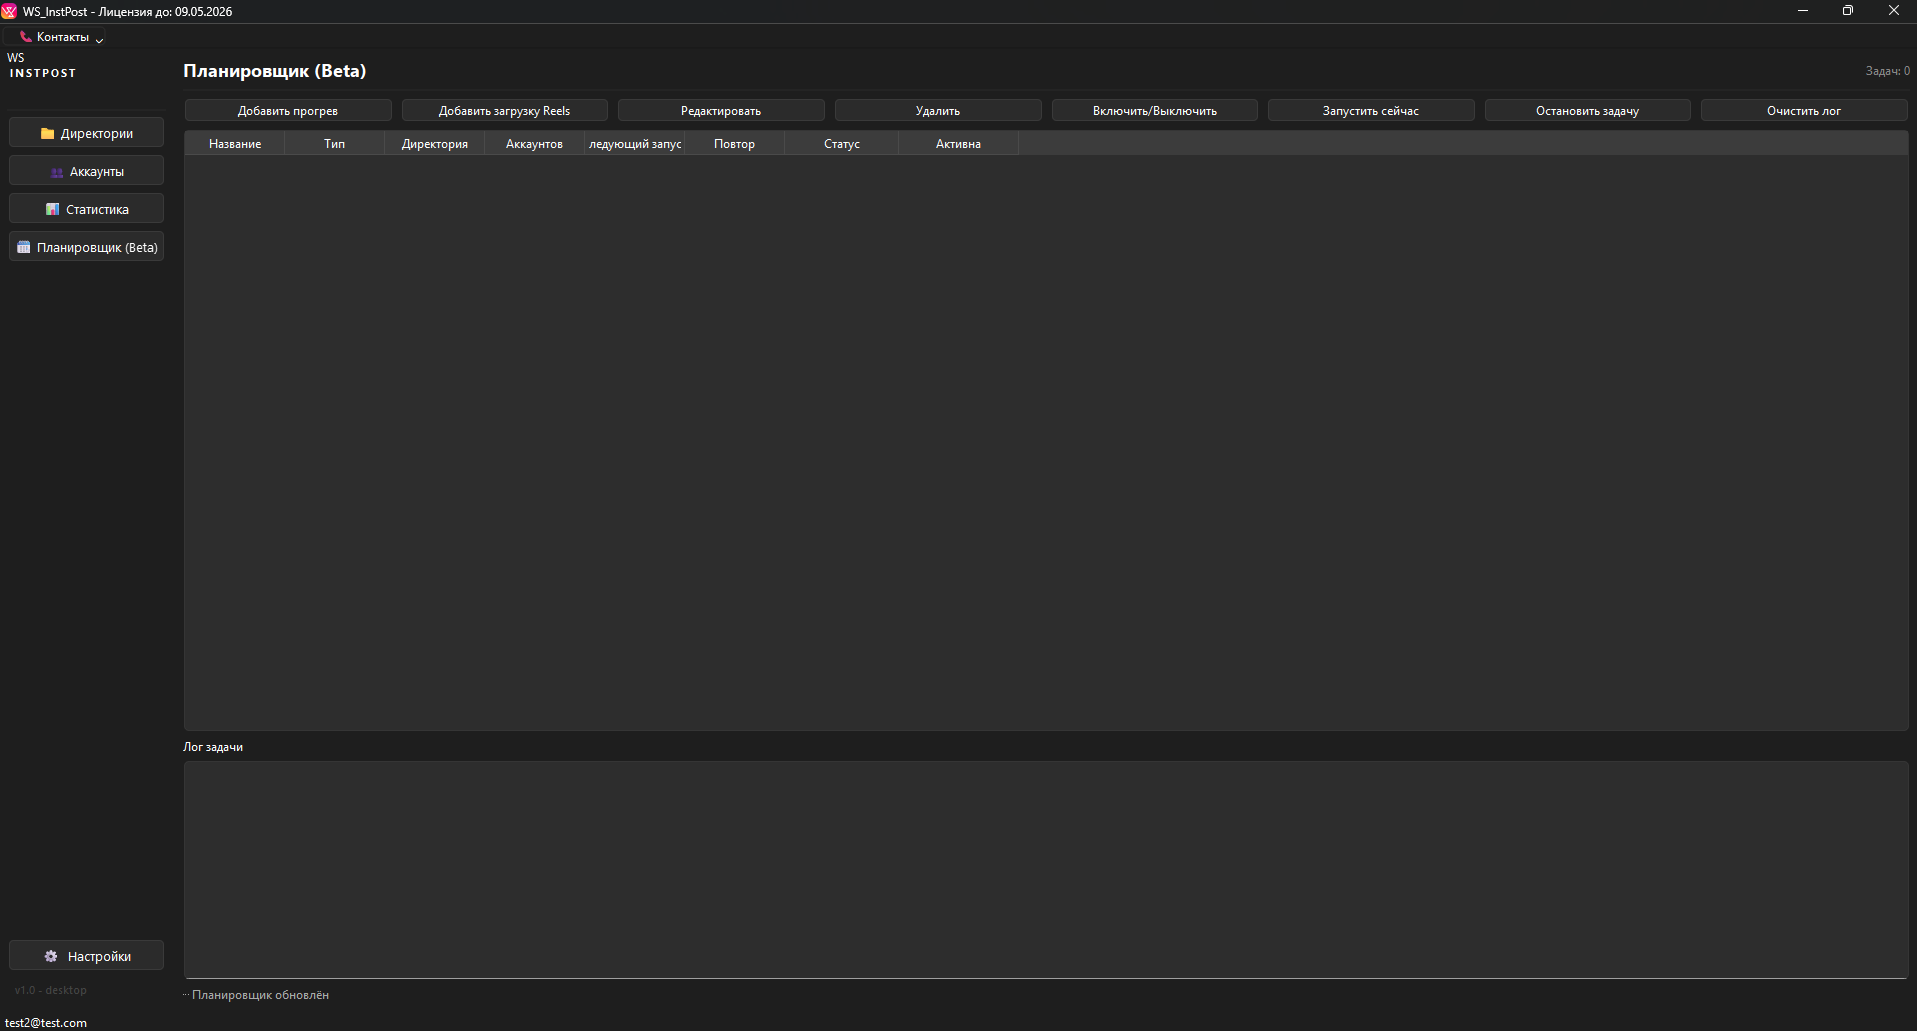Click the calendar icon of Планировщик (Beta)
Screen dimensions: 1917x1031
(x=24, y=248)
